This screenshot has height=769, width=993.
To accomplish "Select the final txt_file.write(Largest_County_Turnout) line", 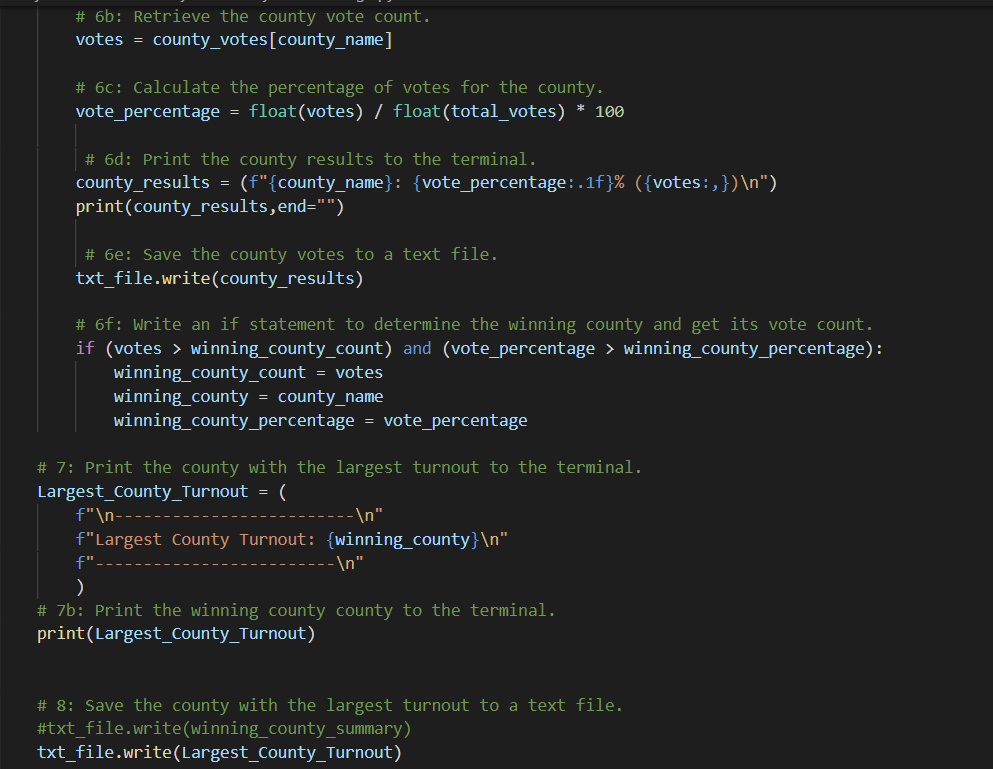I will click(219, 752).
